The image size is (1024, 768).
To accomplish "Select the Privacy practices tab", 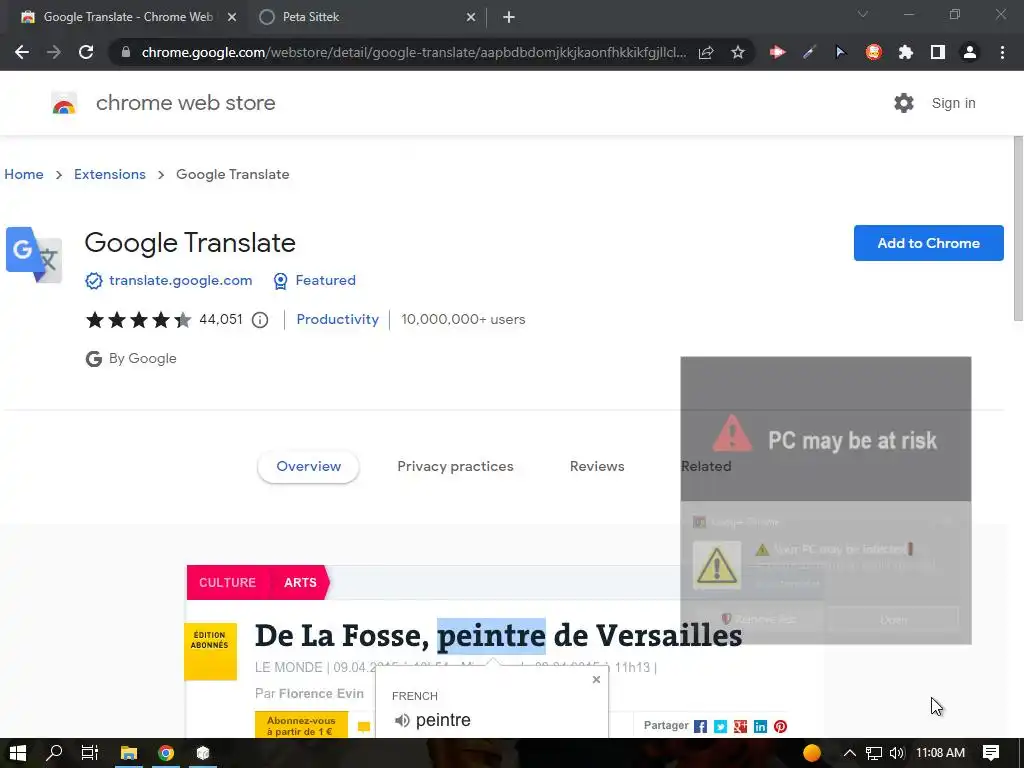I will (455, 466).
